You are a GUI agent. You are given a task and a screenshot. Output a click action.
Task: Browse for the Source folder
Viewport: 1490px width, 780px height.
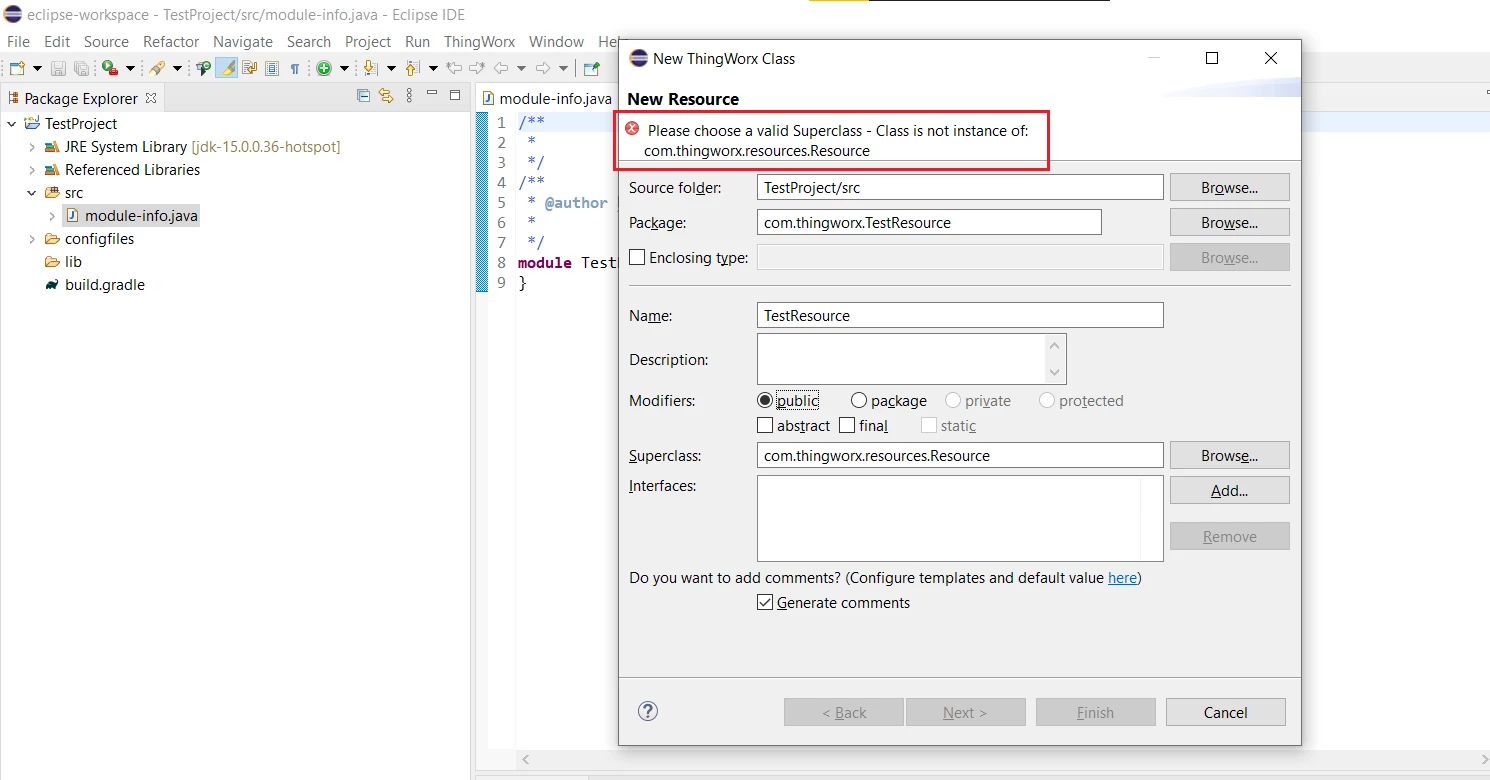click(x=1229, y=187)
